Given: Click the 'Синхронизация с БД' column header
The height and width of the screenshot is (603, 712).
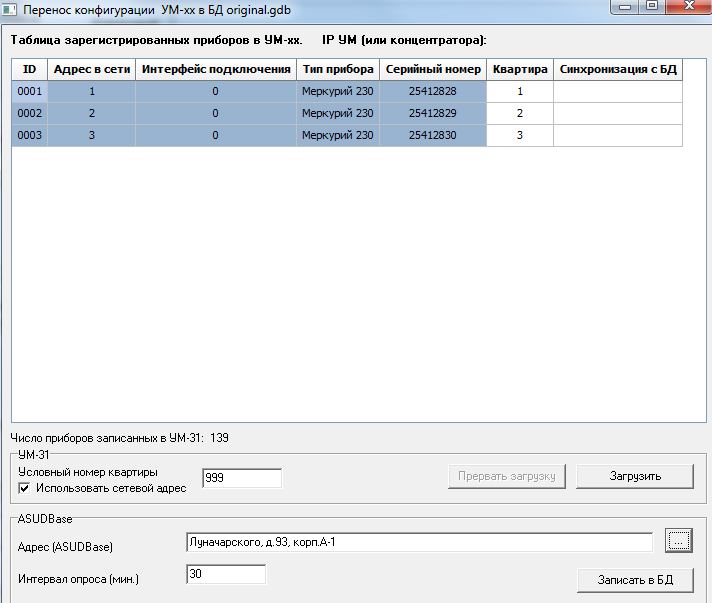Looking at the screenshot, I should point(617,69).
